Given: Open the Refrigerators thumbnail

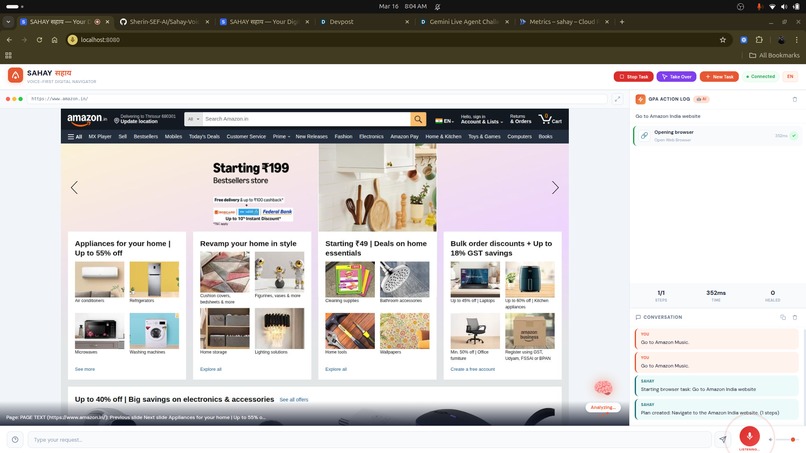Looking at the screenshot, I should (154, 279).
